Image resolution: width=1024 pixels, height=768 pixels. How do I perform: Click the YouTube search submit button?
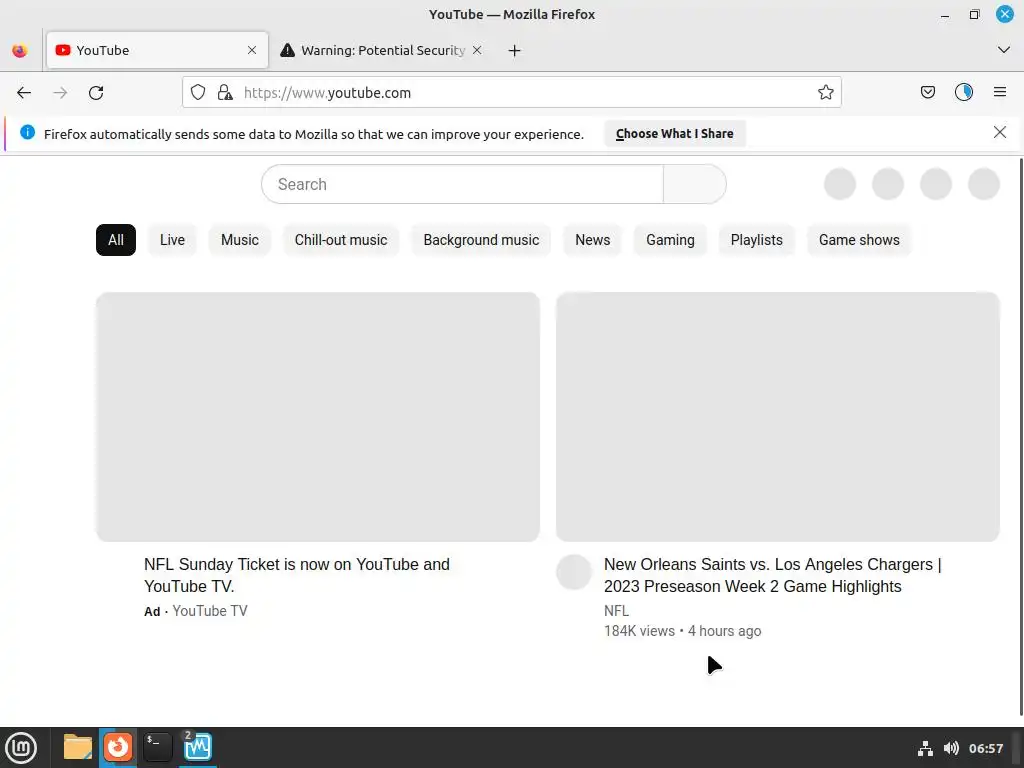pyautogui.click(x=695, y=184)
